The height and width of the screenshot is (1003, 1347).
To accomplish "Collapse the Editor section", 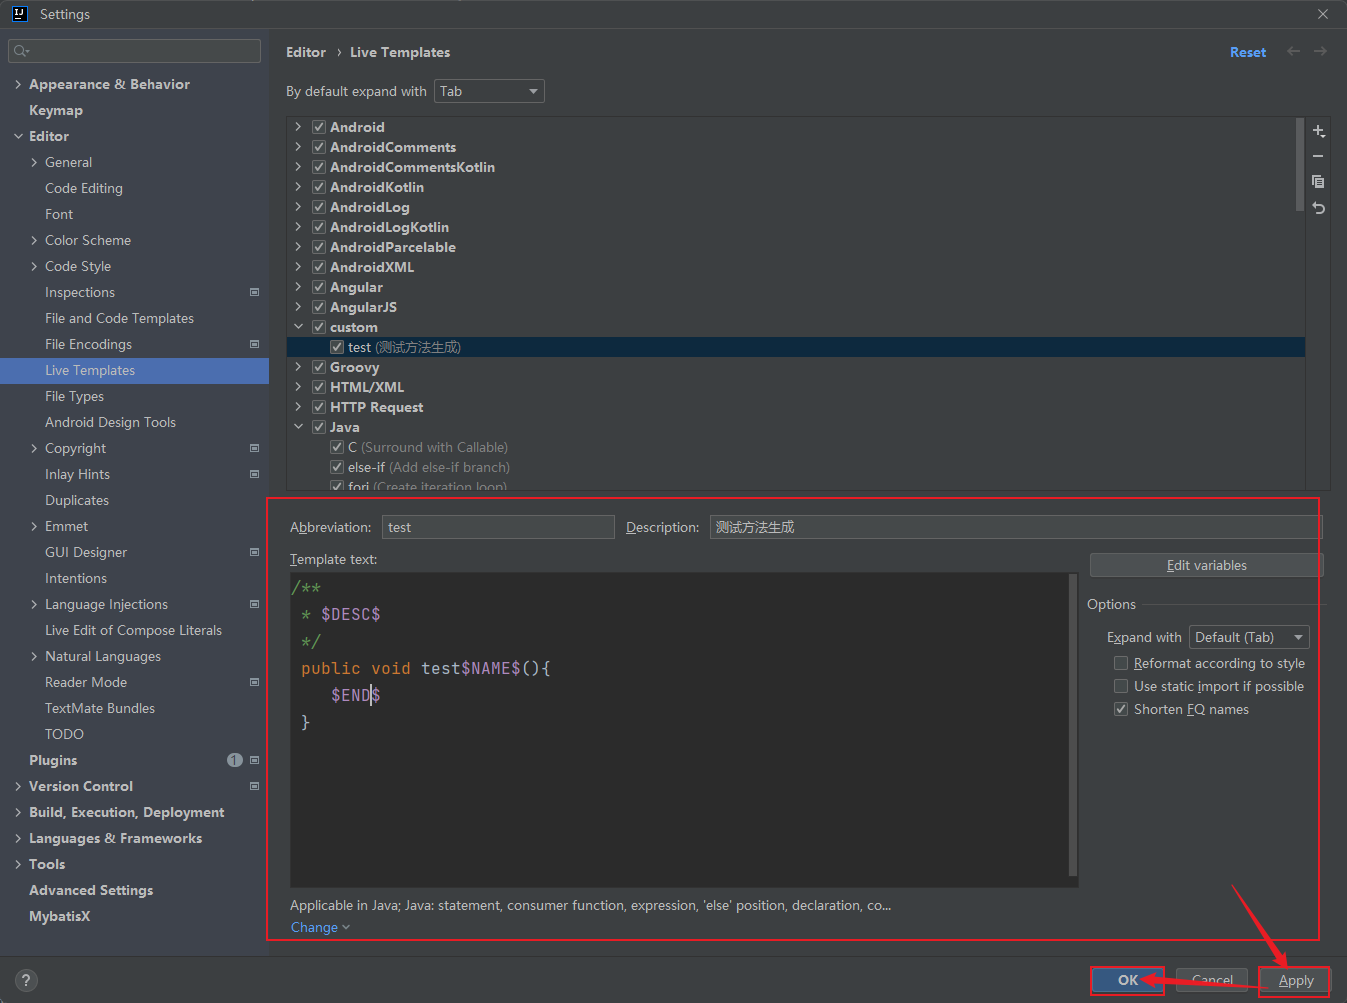I will pos(18,136).
